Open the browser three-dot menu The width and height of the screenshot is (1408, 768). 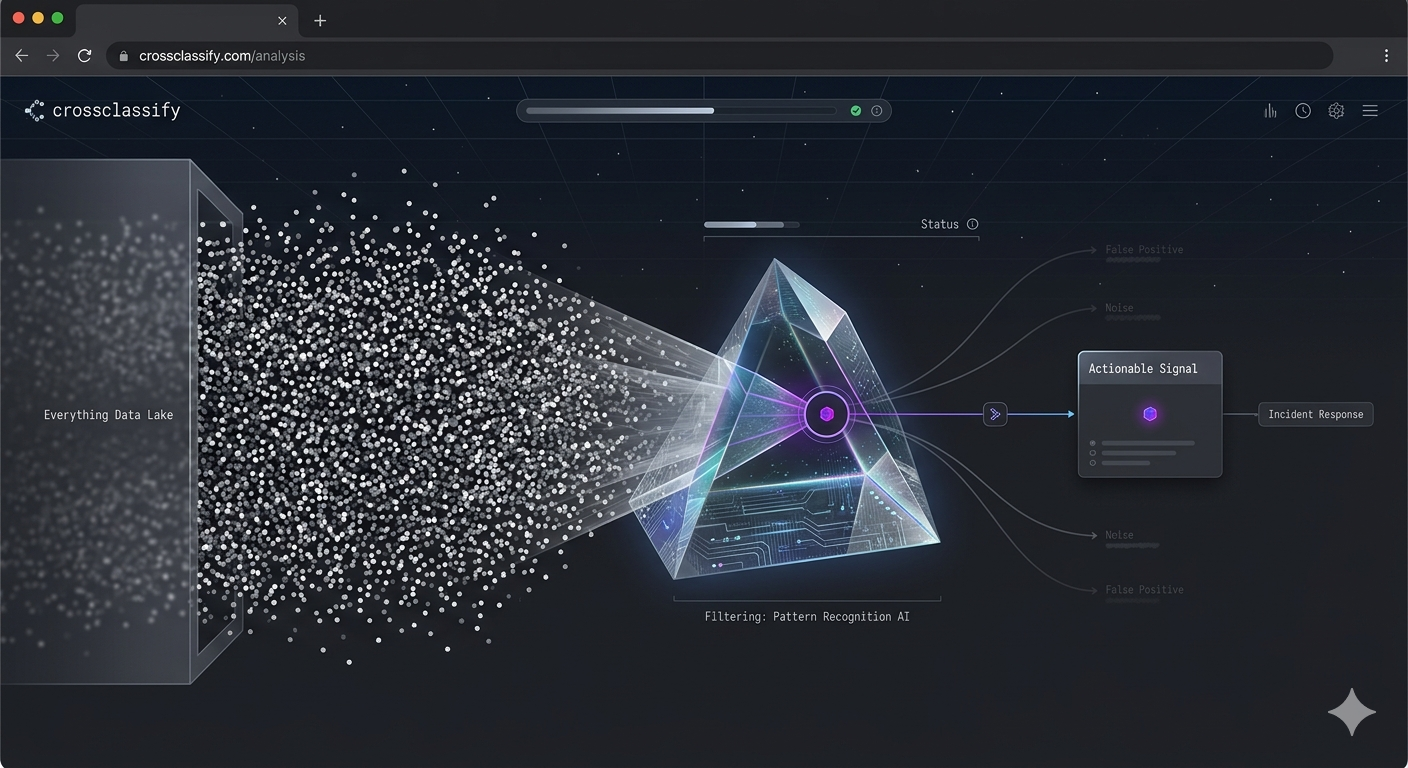1386,56
